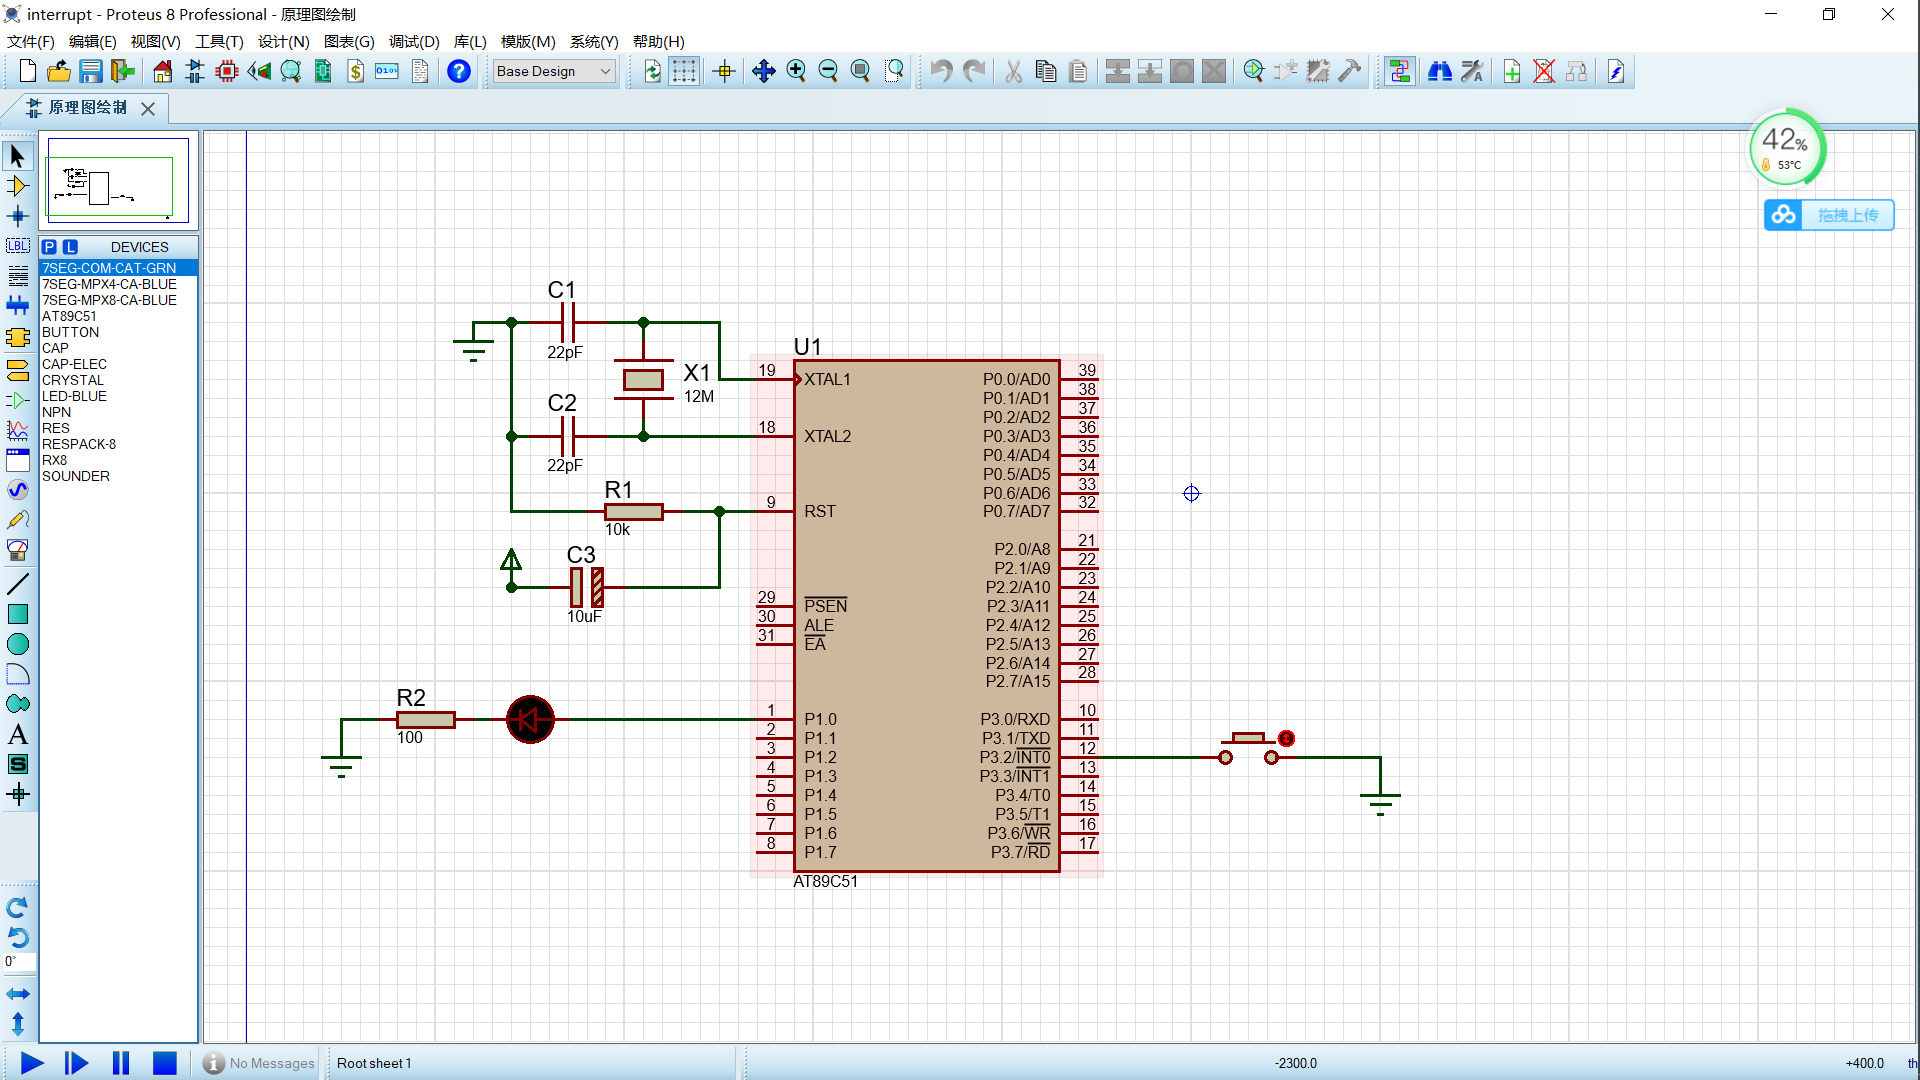The width and height of the screenshot is (1920, 1080).
Task: Toggle the grid display button
Action: [x=684, y=71]
